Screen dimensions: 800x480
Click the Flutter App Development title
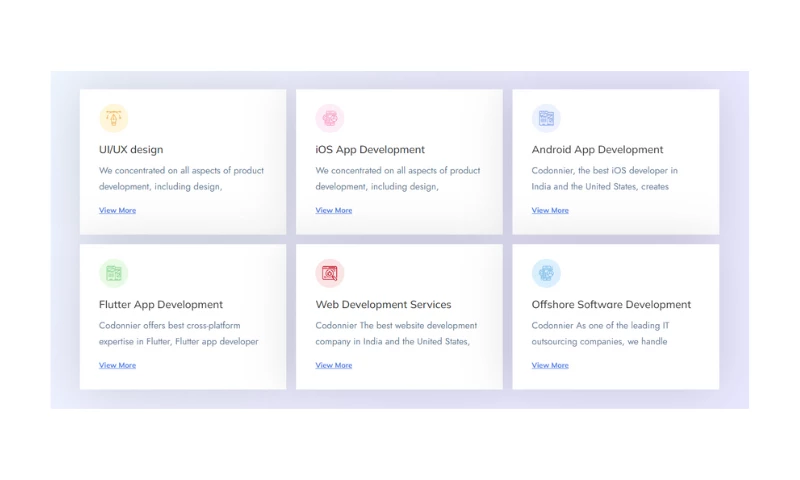(x=161, y=305)
